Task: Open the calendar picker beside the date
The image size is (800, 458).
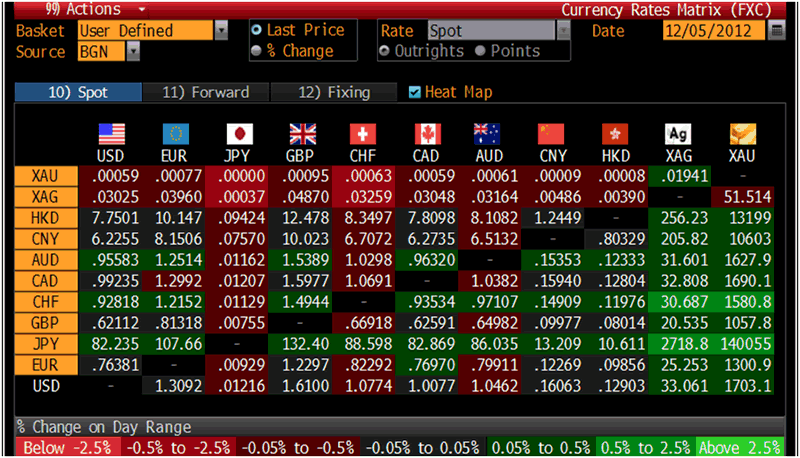Action: [777, 31]
